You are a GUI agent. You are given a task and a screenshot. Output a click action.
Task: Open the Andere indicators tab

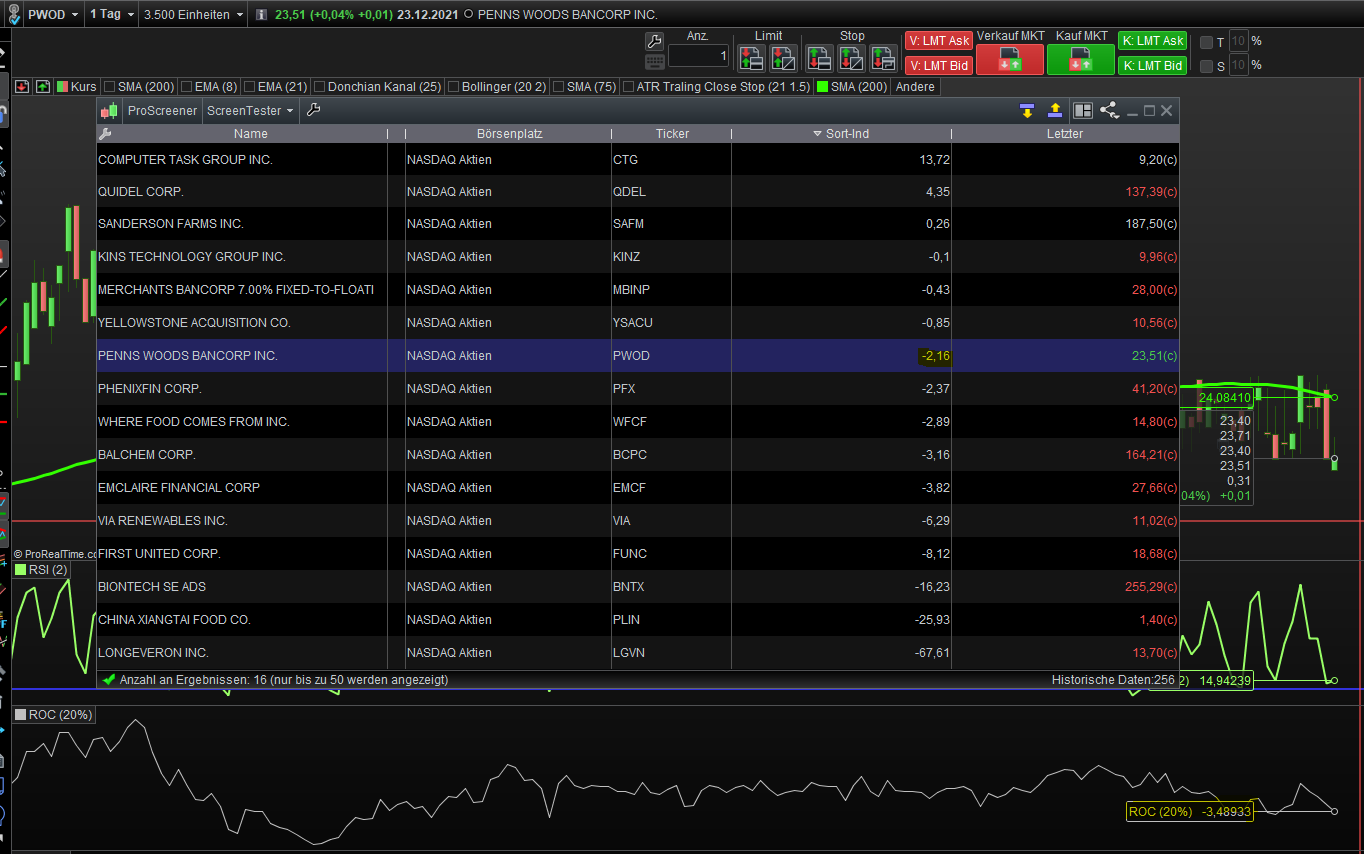coord(915,87)
